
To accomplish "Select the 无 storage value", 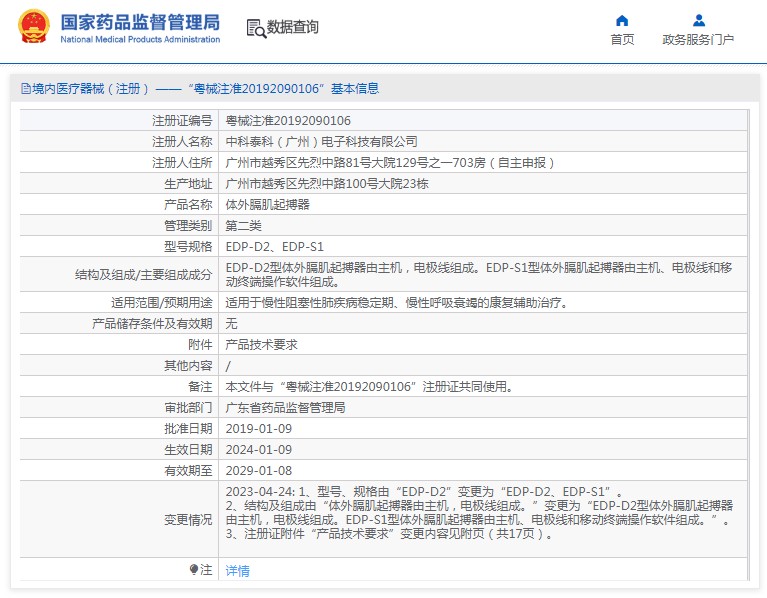I will click(231, 324).
